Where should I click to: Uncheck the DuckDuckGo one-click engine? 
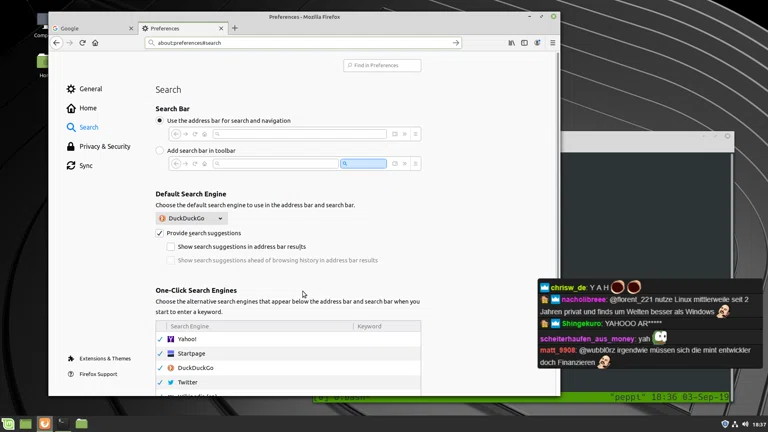click(x=160, y=368)
